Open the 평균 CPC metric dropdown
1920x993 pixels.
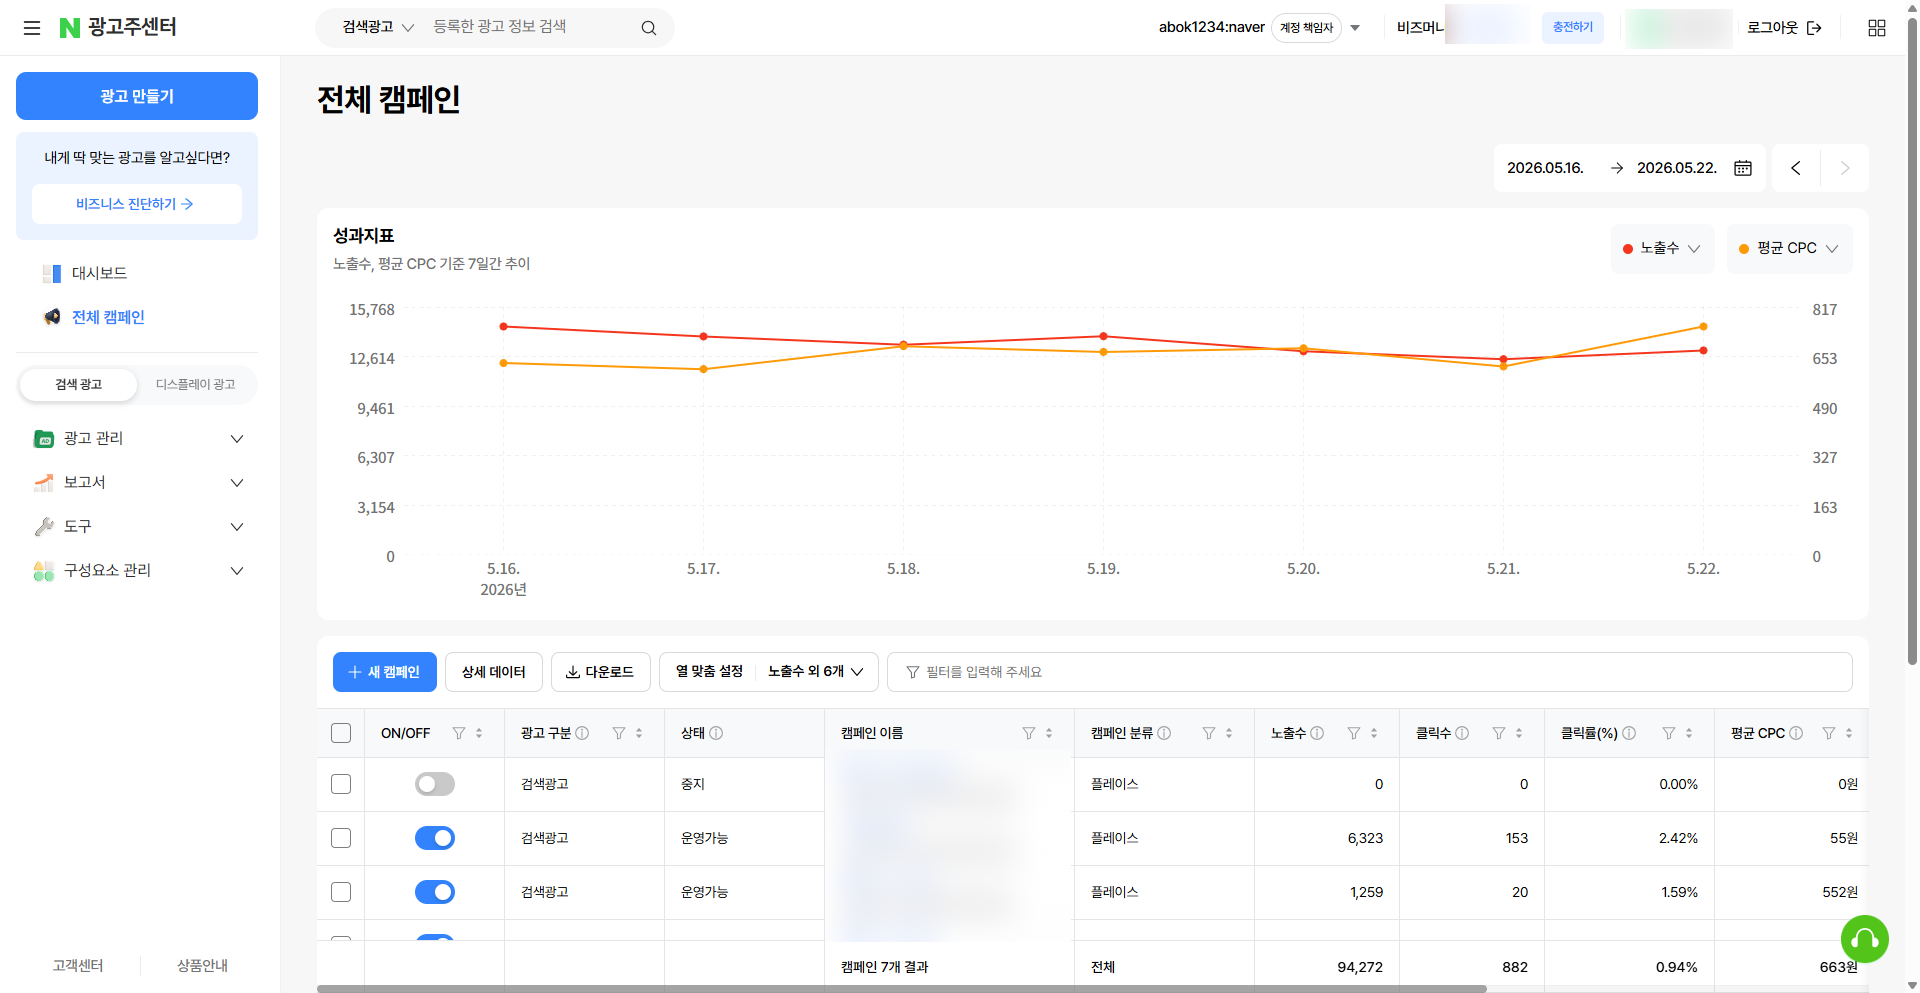click(x=1789, y=248)
